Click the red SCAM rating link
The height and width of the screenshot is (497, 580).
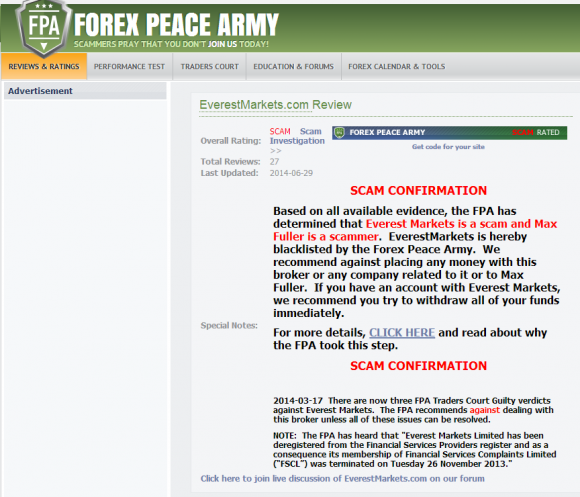(280, 131)
